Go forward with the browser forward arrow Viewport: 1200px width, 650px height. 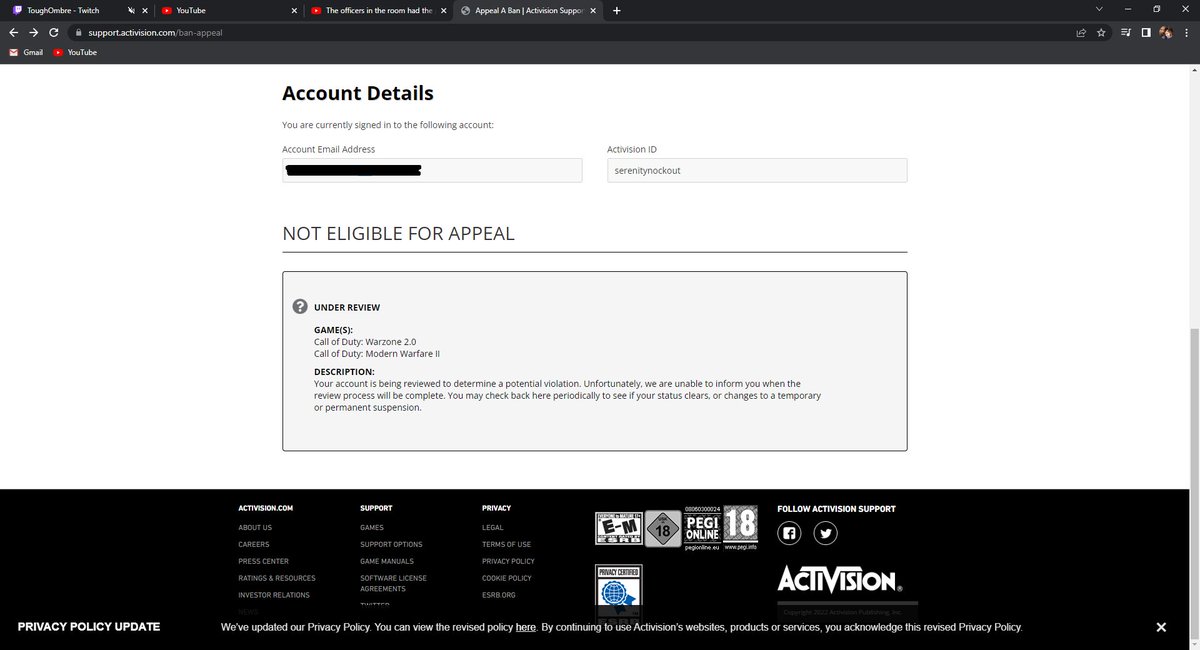point(33,32)
